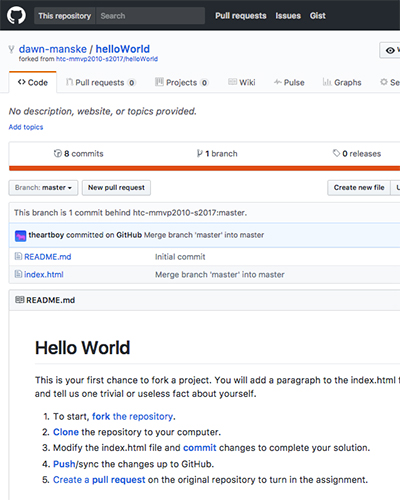Click the New pull request button
Screen dimensions: 400x500
pyautogui.click(x=116, y=188)
